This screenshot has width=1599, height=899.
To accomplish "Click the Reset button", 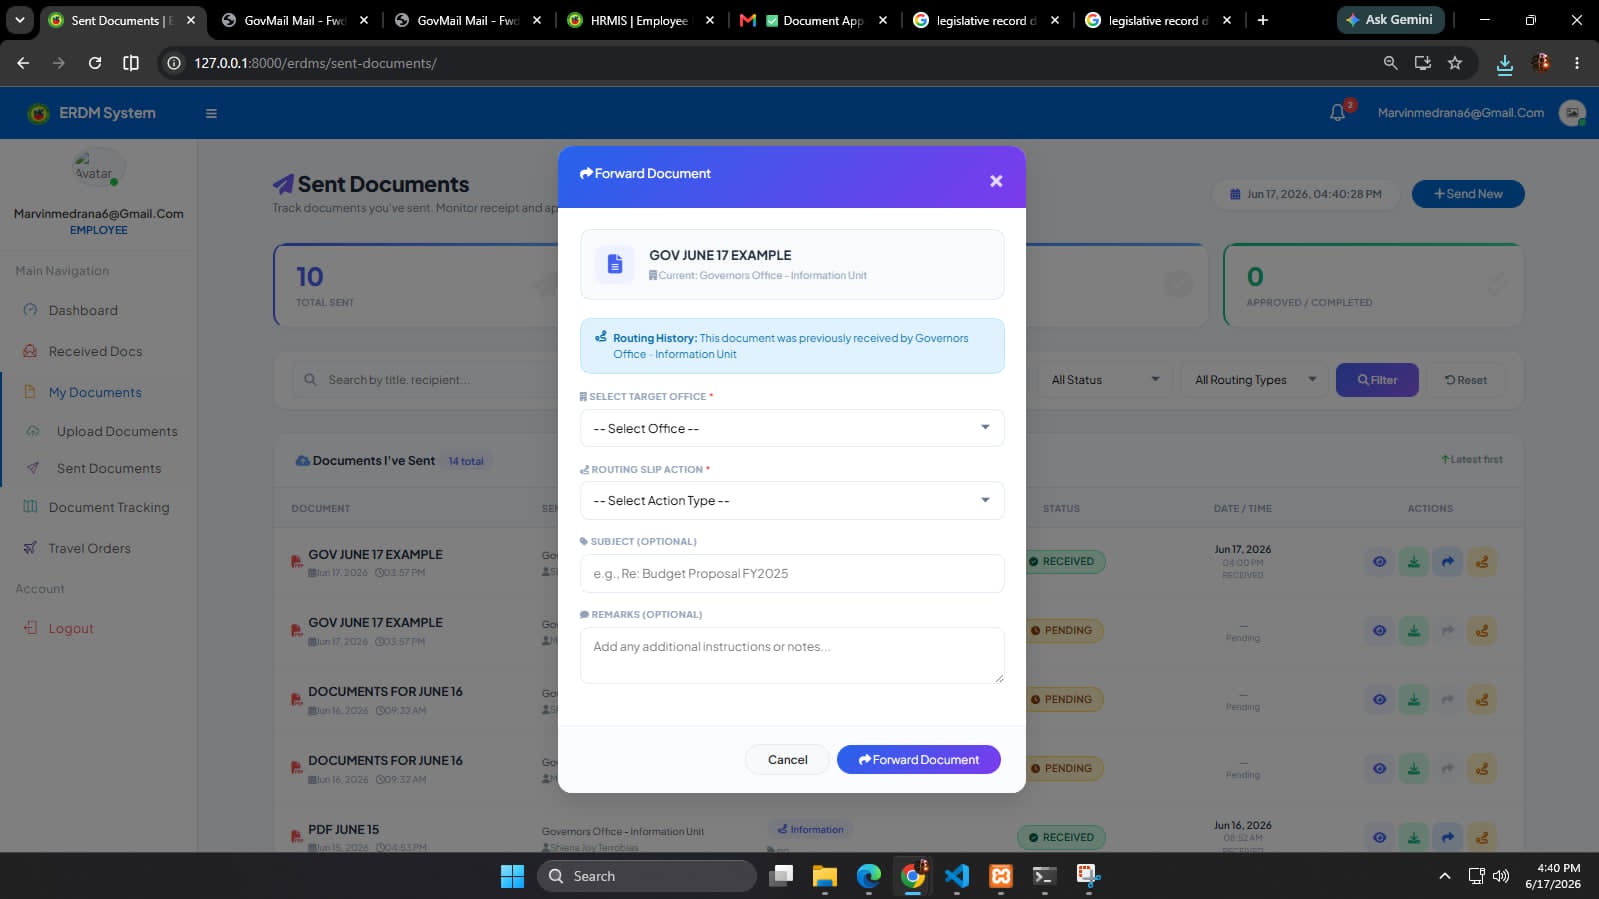I will [x=1465, y=380].
